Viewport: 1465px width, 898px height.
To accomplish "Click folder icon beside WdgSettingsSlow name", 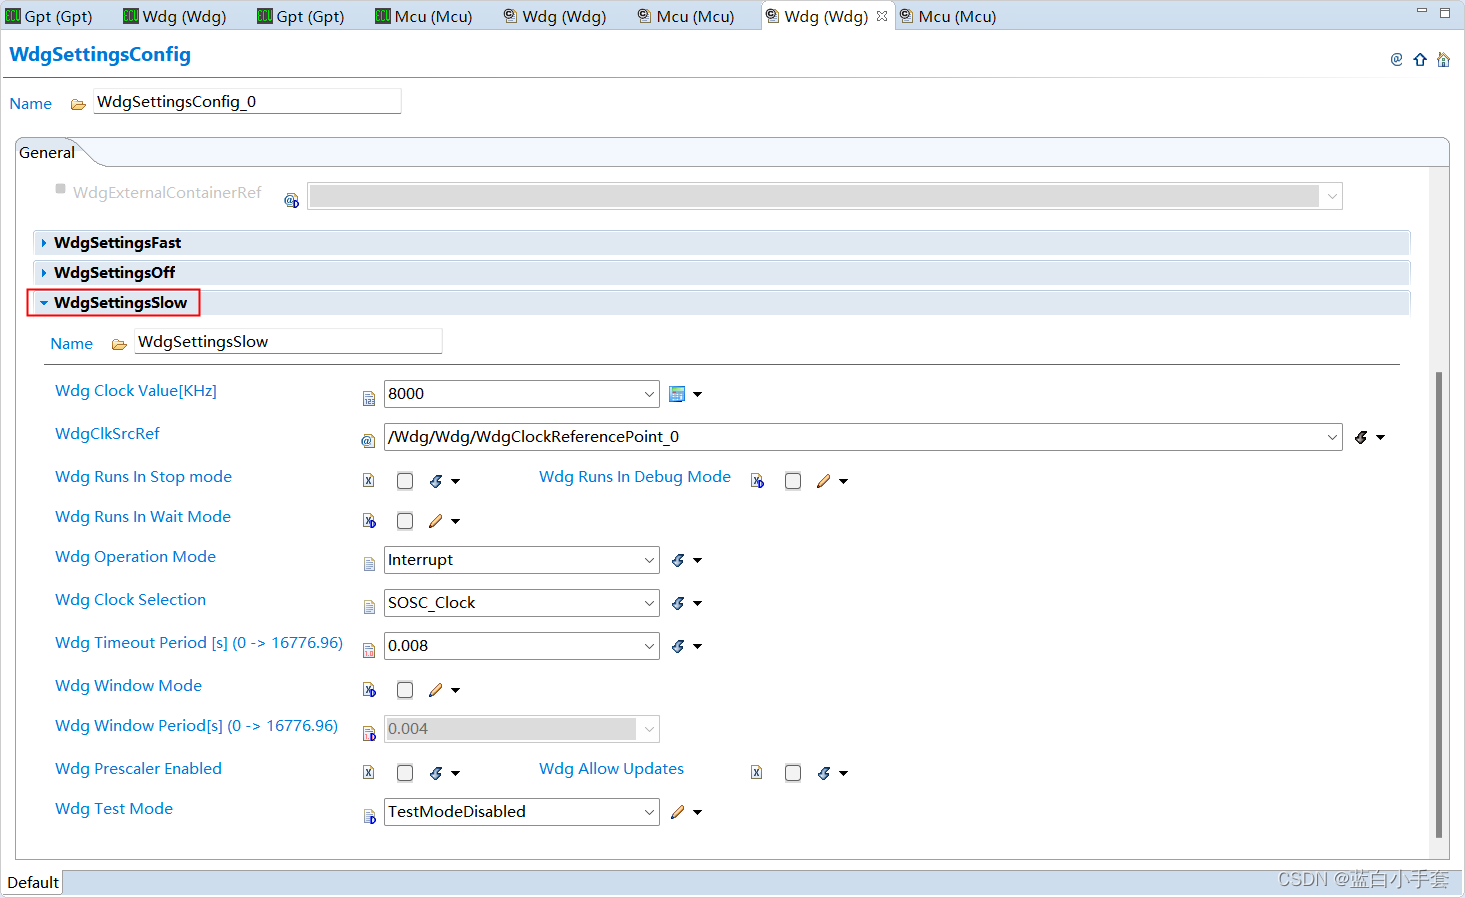I will coord(119,344).
